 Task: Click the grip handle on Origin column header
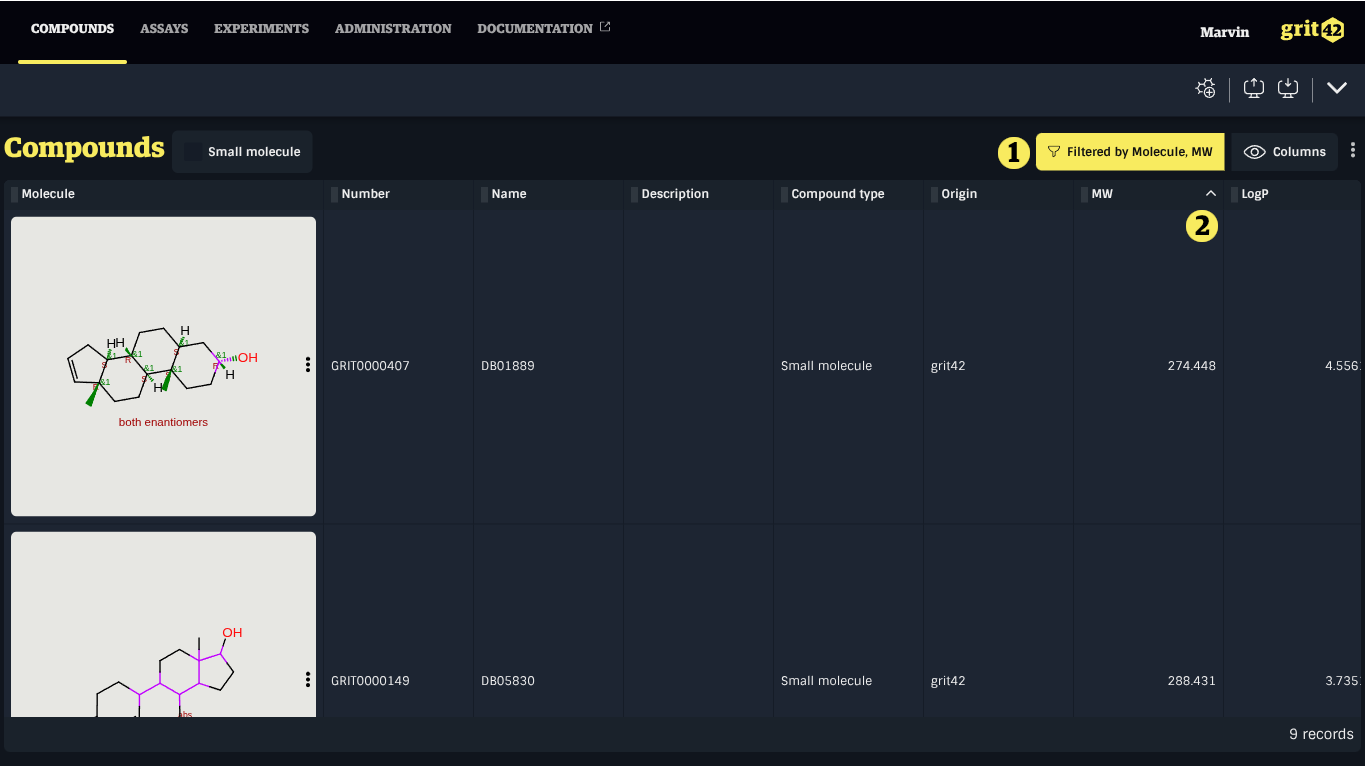tap(935, 194)
